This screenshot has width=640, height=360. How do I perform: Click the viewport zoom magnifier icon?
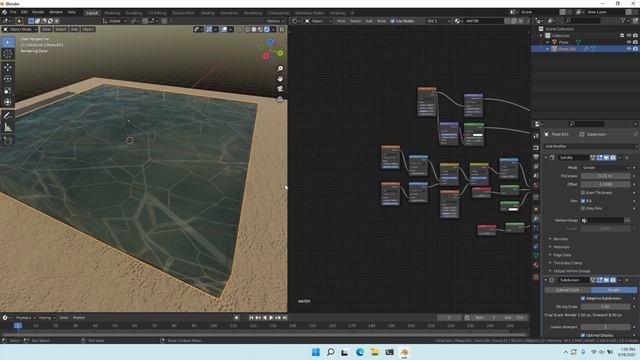tap(280, 69)
